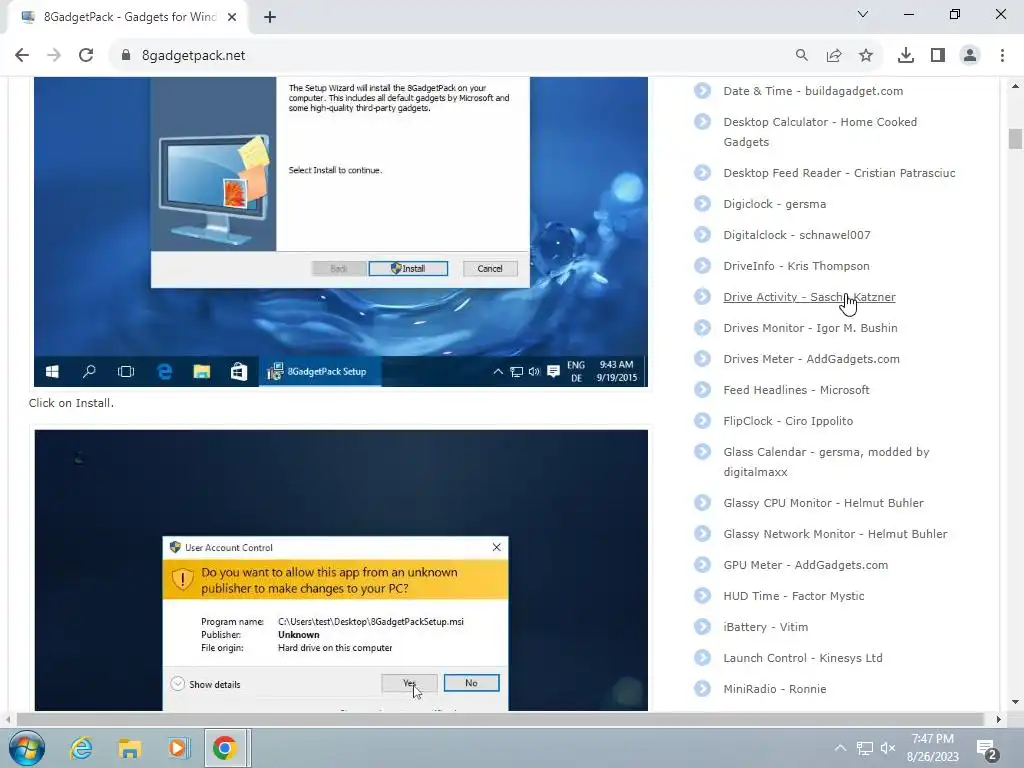Go back to the previous page

(x=22, y=56)
